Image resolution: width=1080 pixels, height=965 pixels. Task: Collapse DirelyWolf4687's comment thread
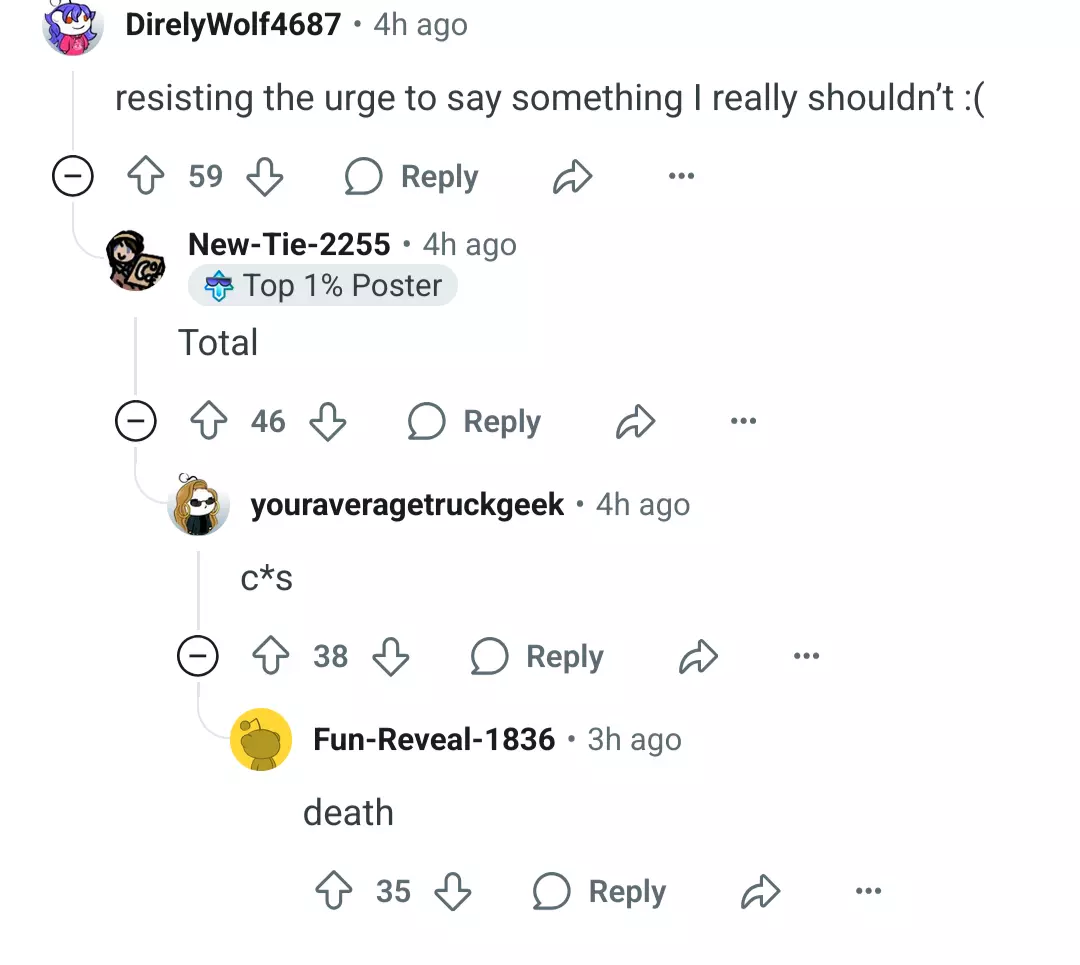[73, 176]
